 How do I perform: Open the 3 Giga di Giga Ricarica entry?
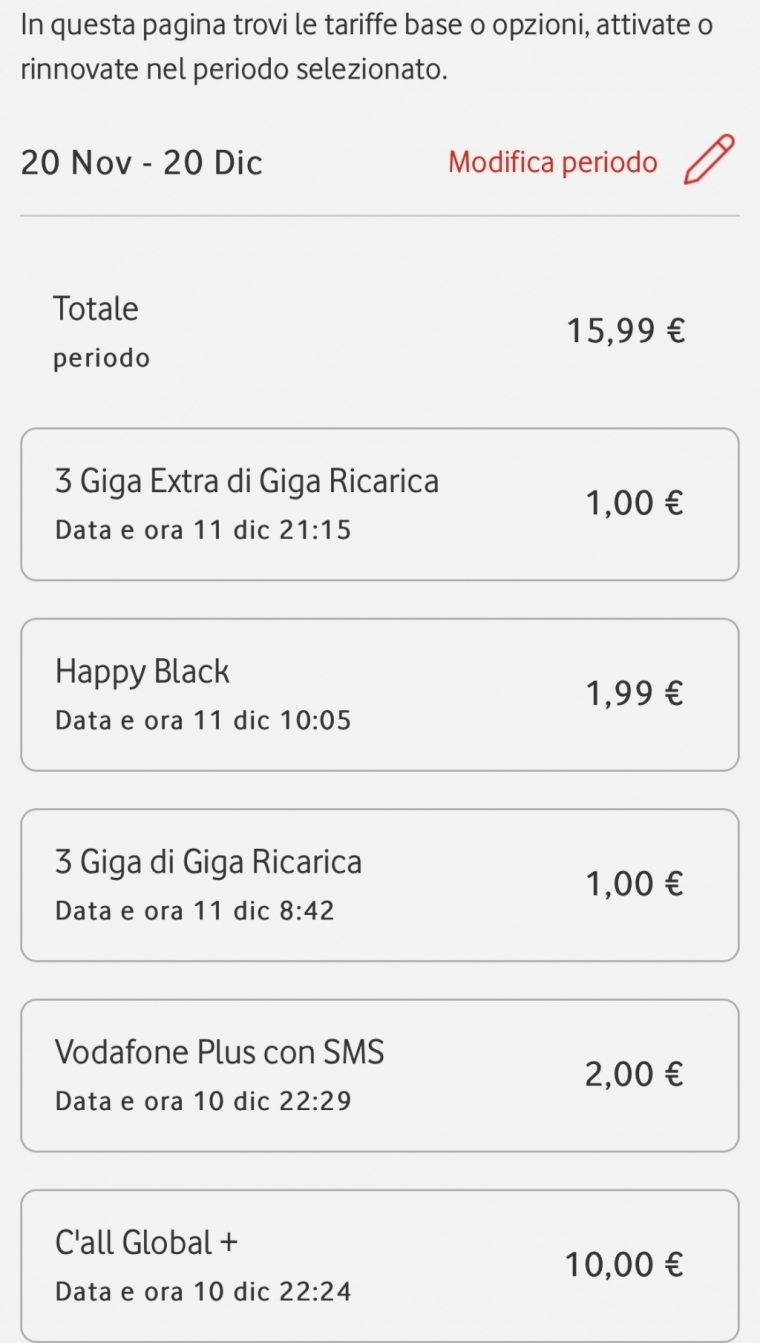coord(208,862)
